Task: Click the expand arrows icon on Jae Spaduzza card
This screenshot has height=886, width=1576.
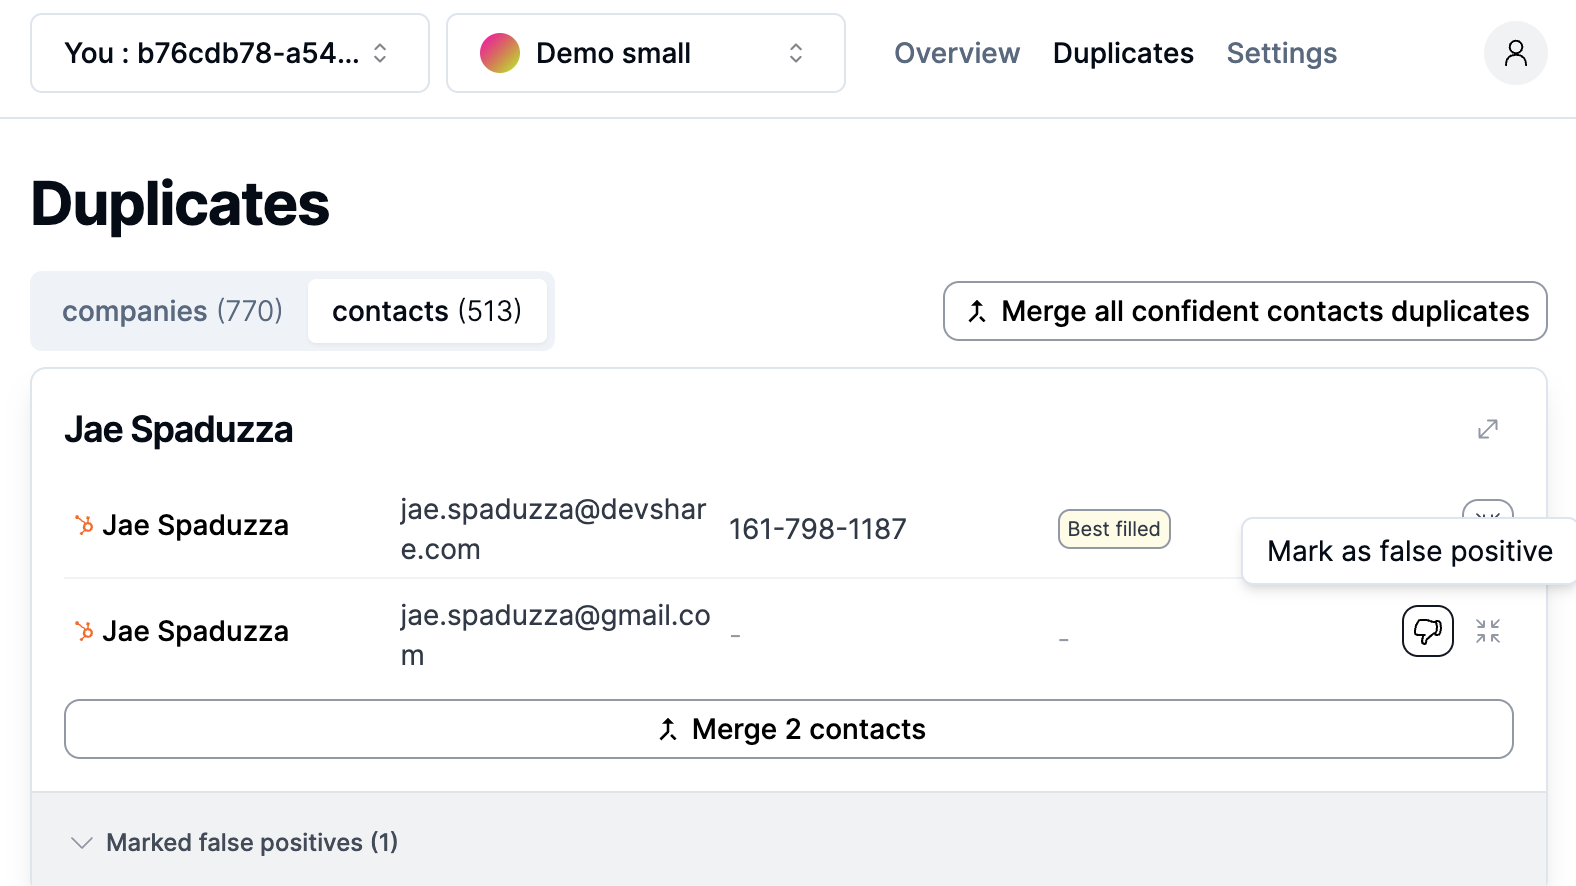Action: pos(1487,429)
